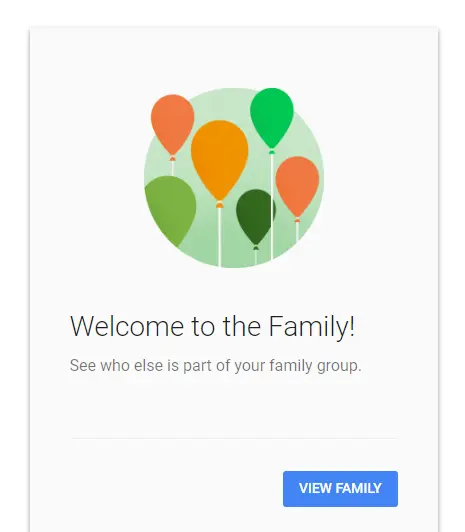465x532 pixels.
Task: Select the bright green balloon
Action: click(272, 117)
